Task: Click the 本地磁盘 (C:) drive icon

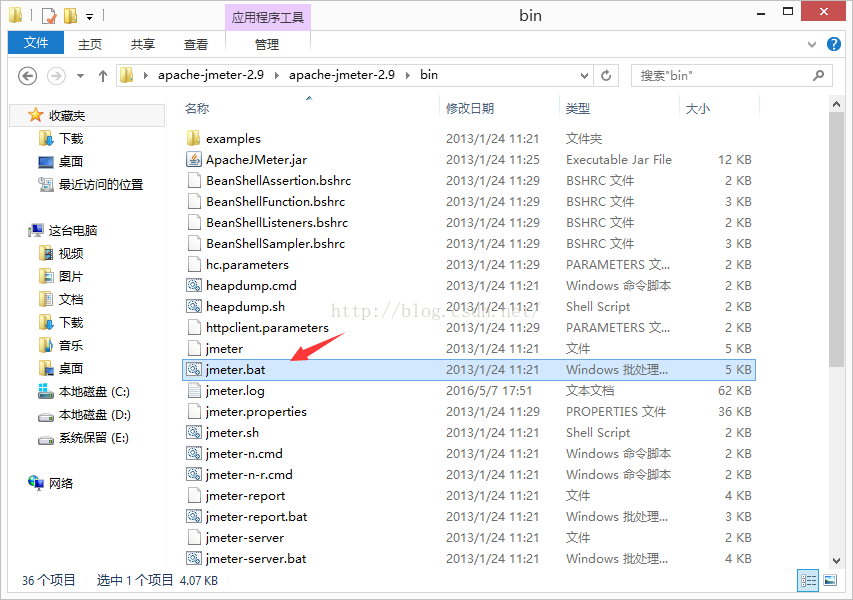Action: [x=46, y=391]
